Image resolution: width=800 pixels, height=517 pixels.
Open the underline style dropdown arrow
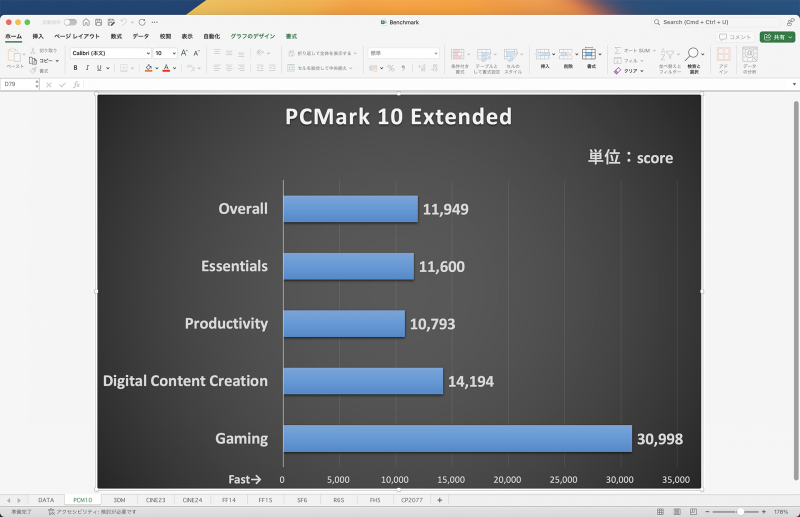pyautogui.click(x=108, y=68)
